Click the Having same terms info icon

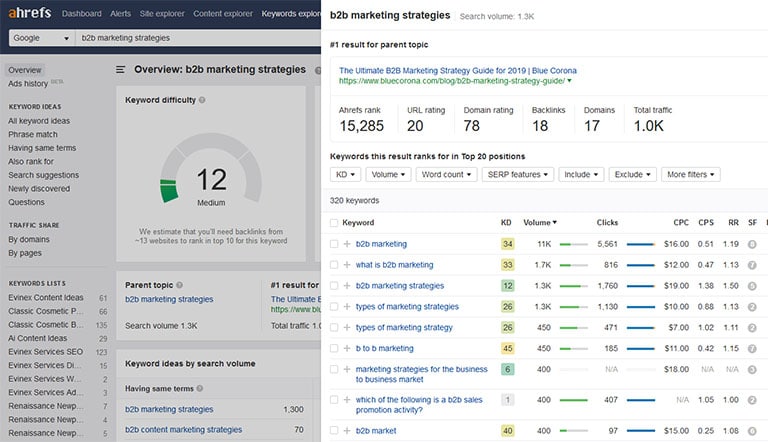click(200, 389)
